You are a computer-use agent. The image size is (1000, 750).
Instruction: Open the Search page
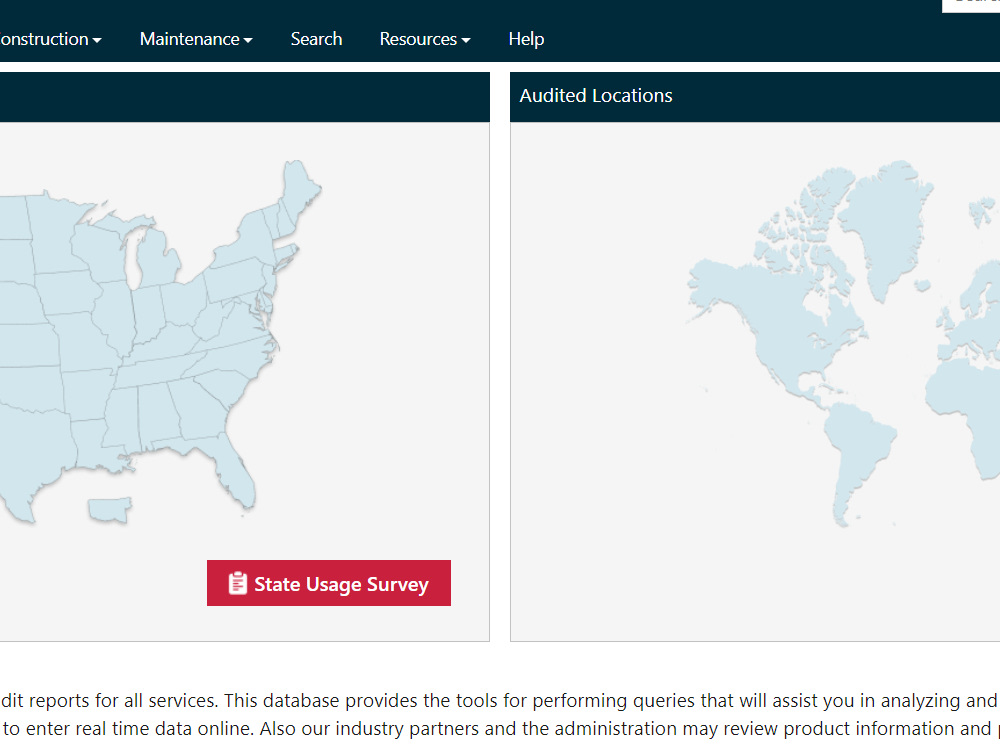316,39
